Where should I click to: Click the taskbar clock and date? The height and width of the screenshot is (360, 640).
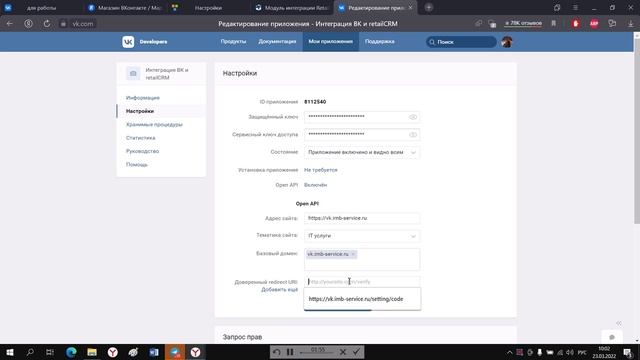(x=604, y=352)
